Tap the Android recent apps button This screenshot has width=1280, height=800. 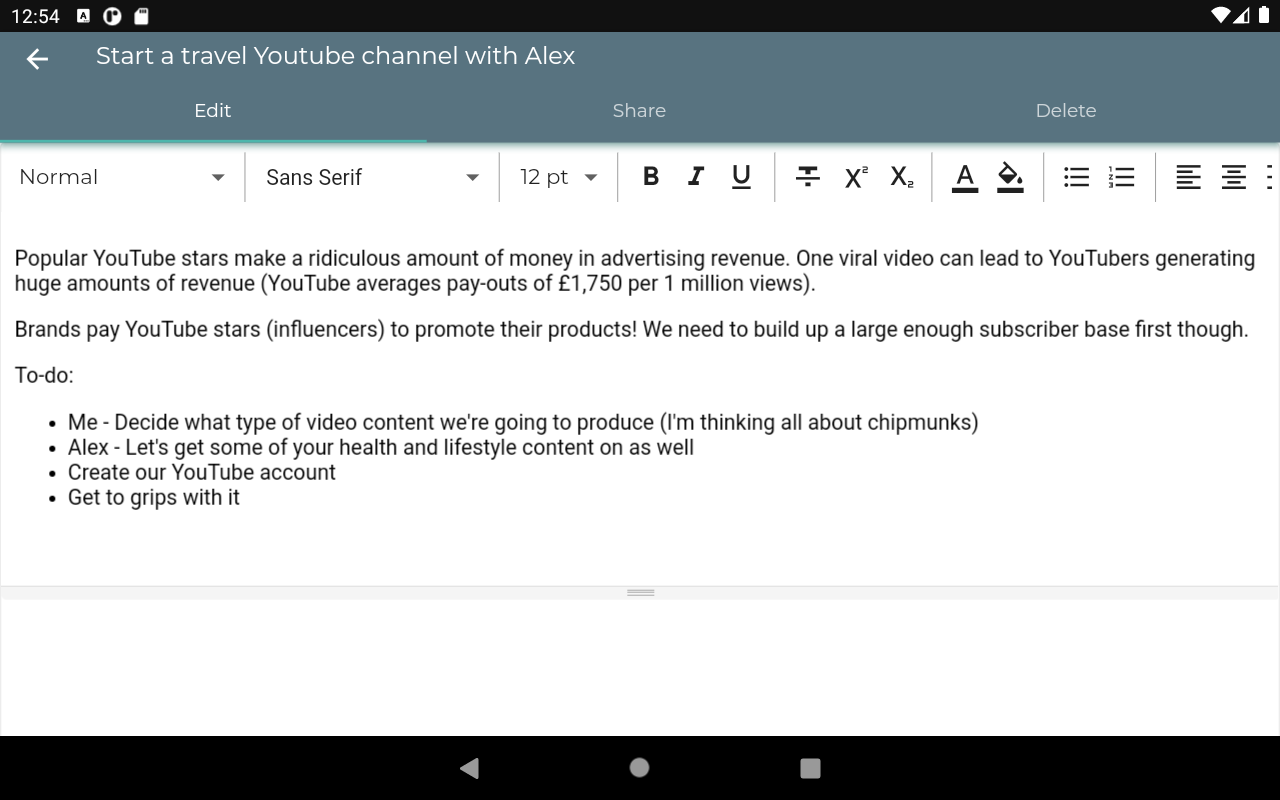coord(810,768)
